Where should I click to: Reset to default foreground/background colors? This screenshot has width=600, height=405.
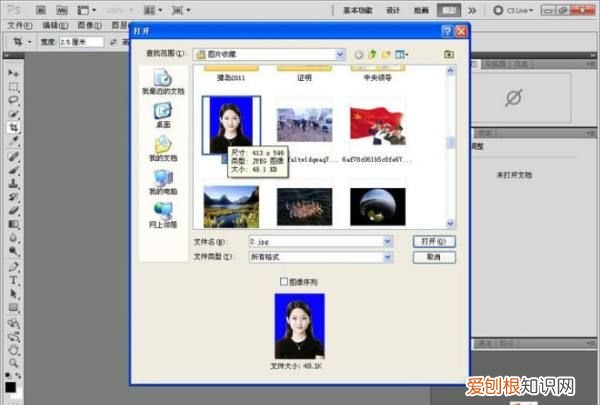pyautogui.click(x=7, y=376)
